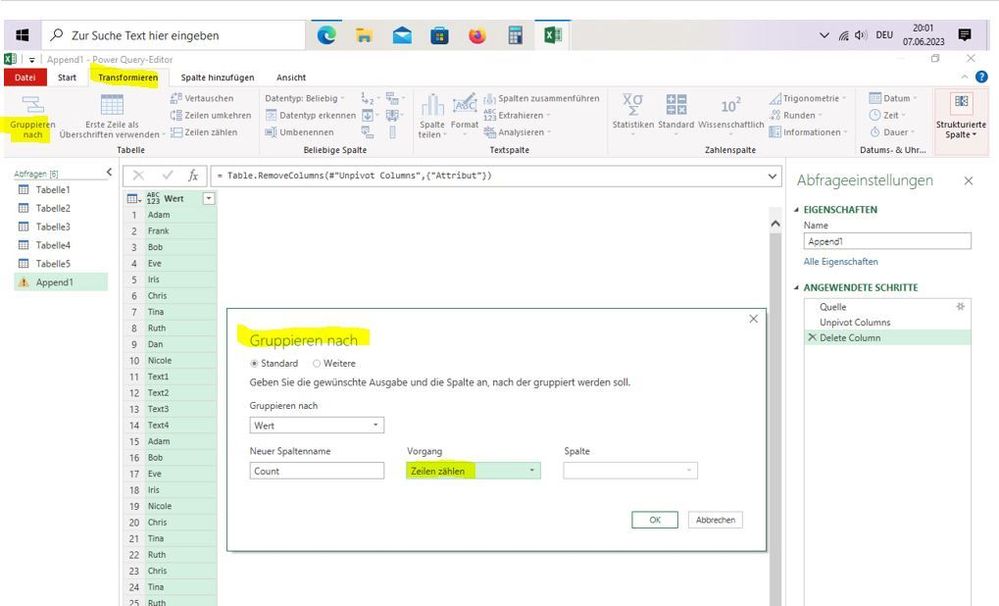Switch to the Start tab
The image size is (999, 606).
click(67, 77)
